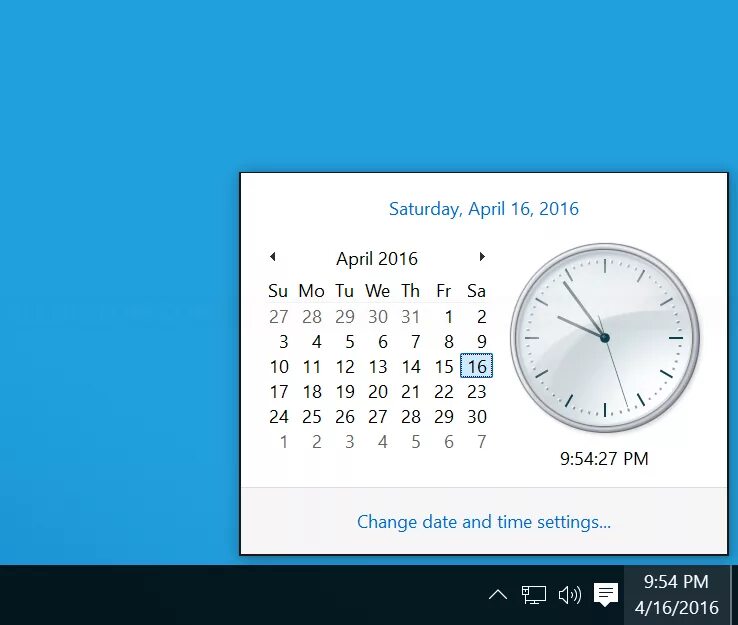This screenshot has height=625, width=738.
Task: Open the volume speaker tray icon
Action: coord(570,595)
